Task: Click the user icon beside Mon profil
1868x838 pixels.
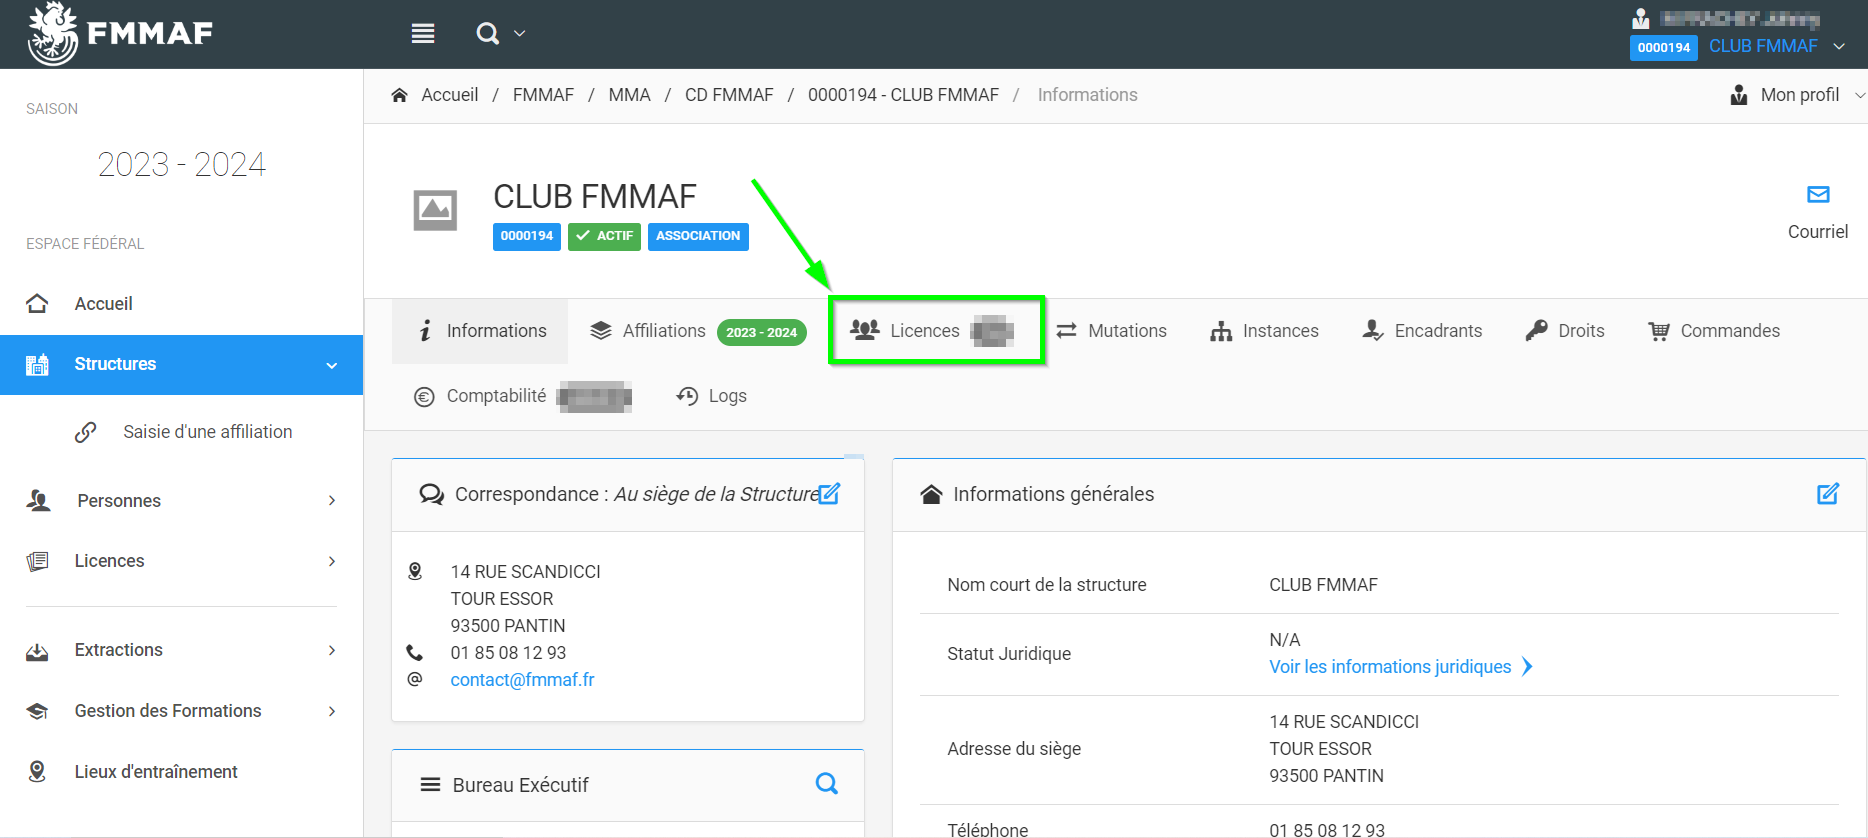Action: click(1739, 95)
